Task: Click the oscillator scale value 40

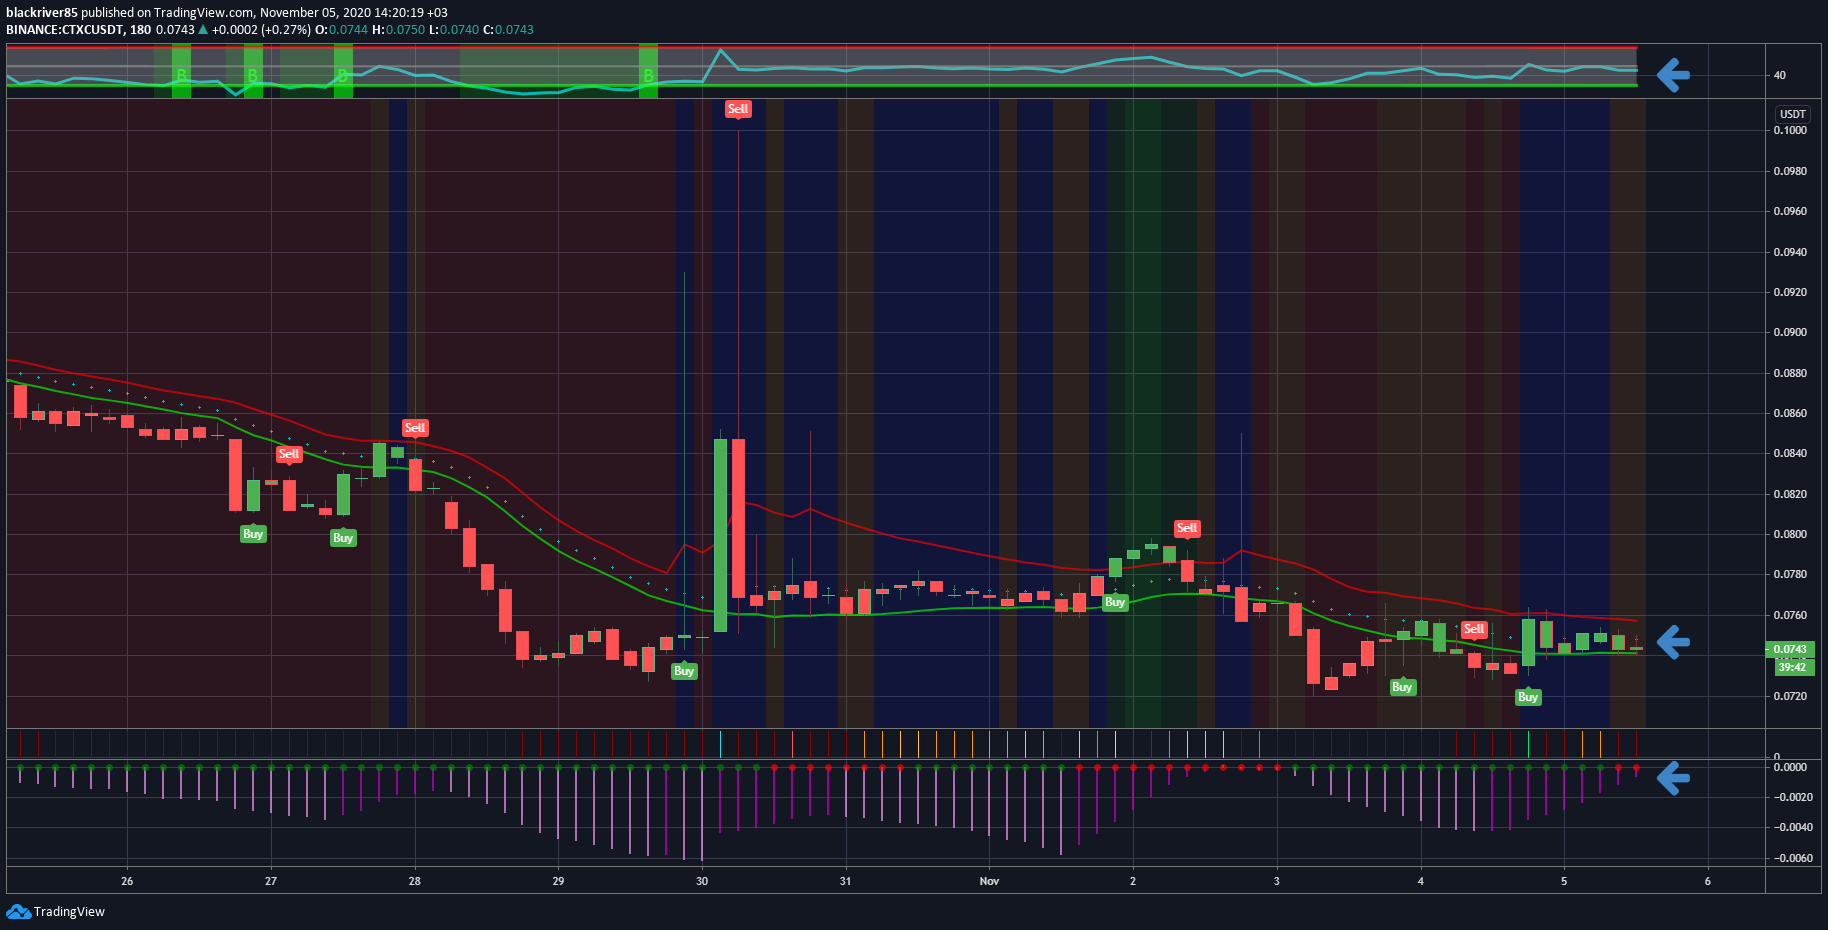Action: click(1780, 75)
